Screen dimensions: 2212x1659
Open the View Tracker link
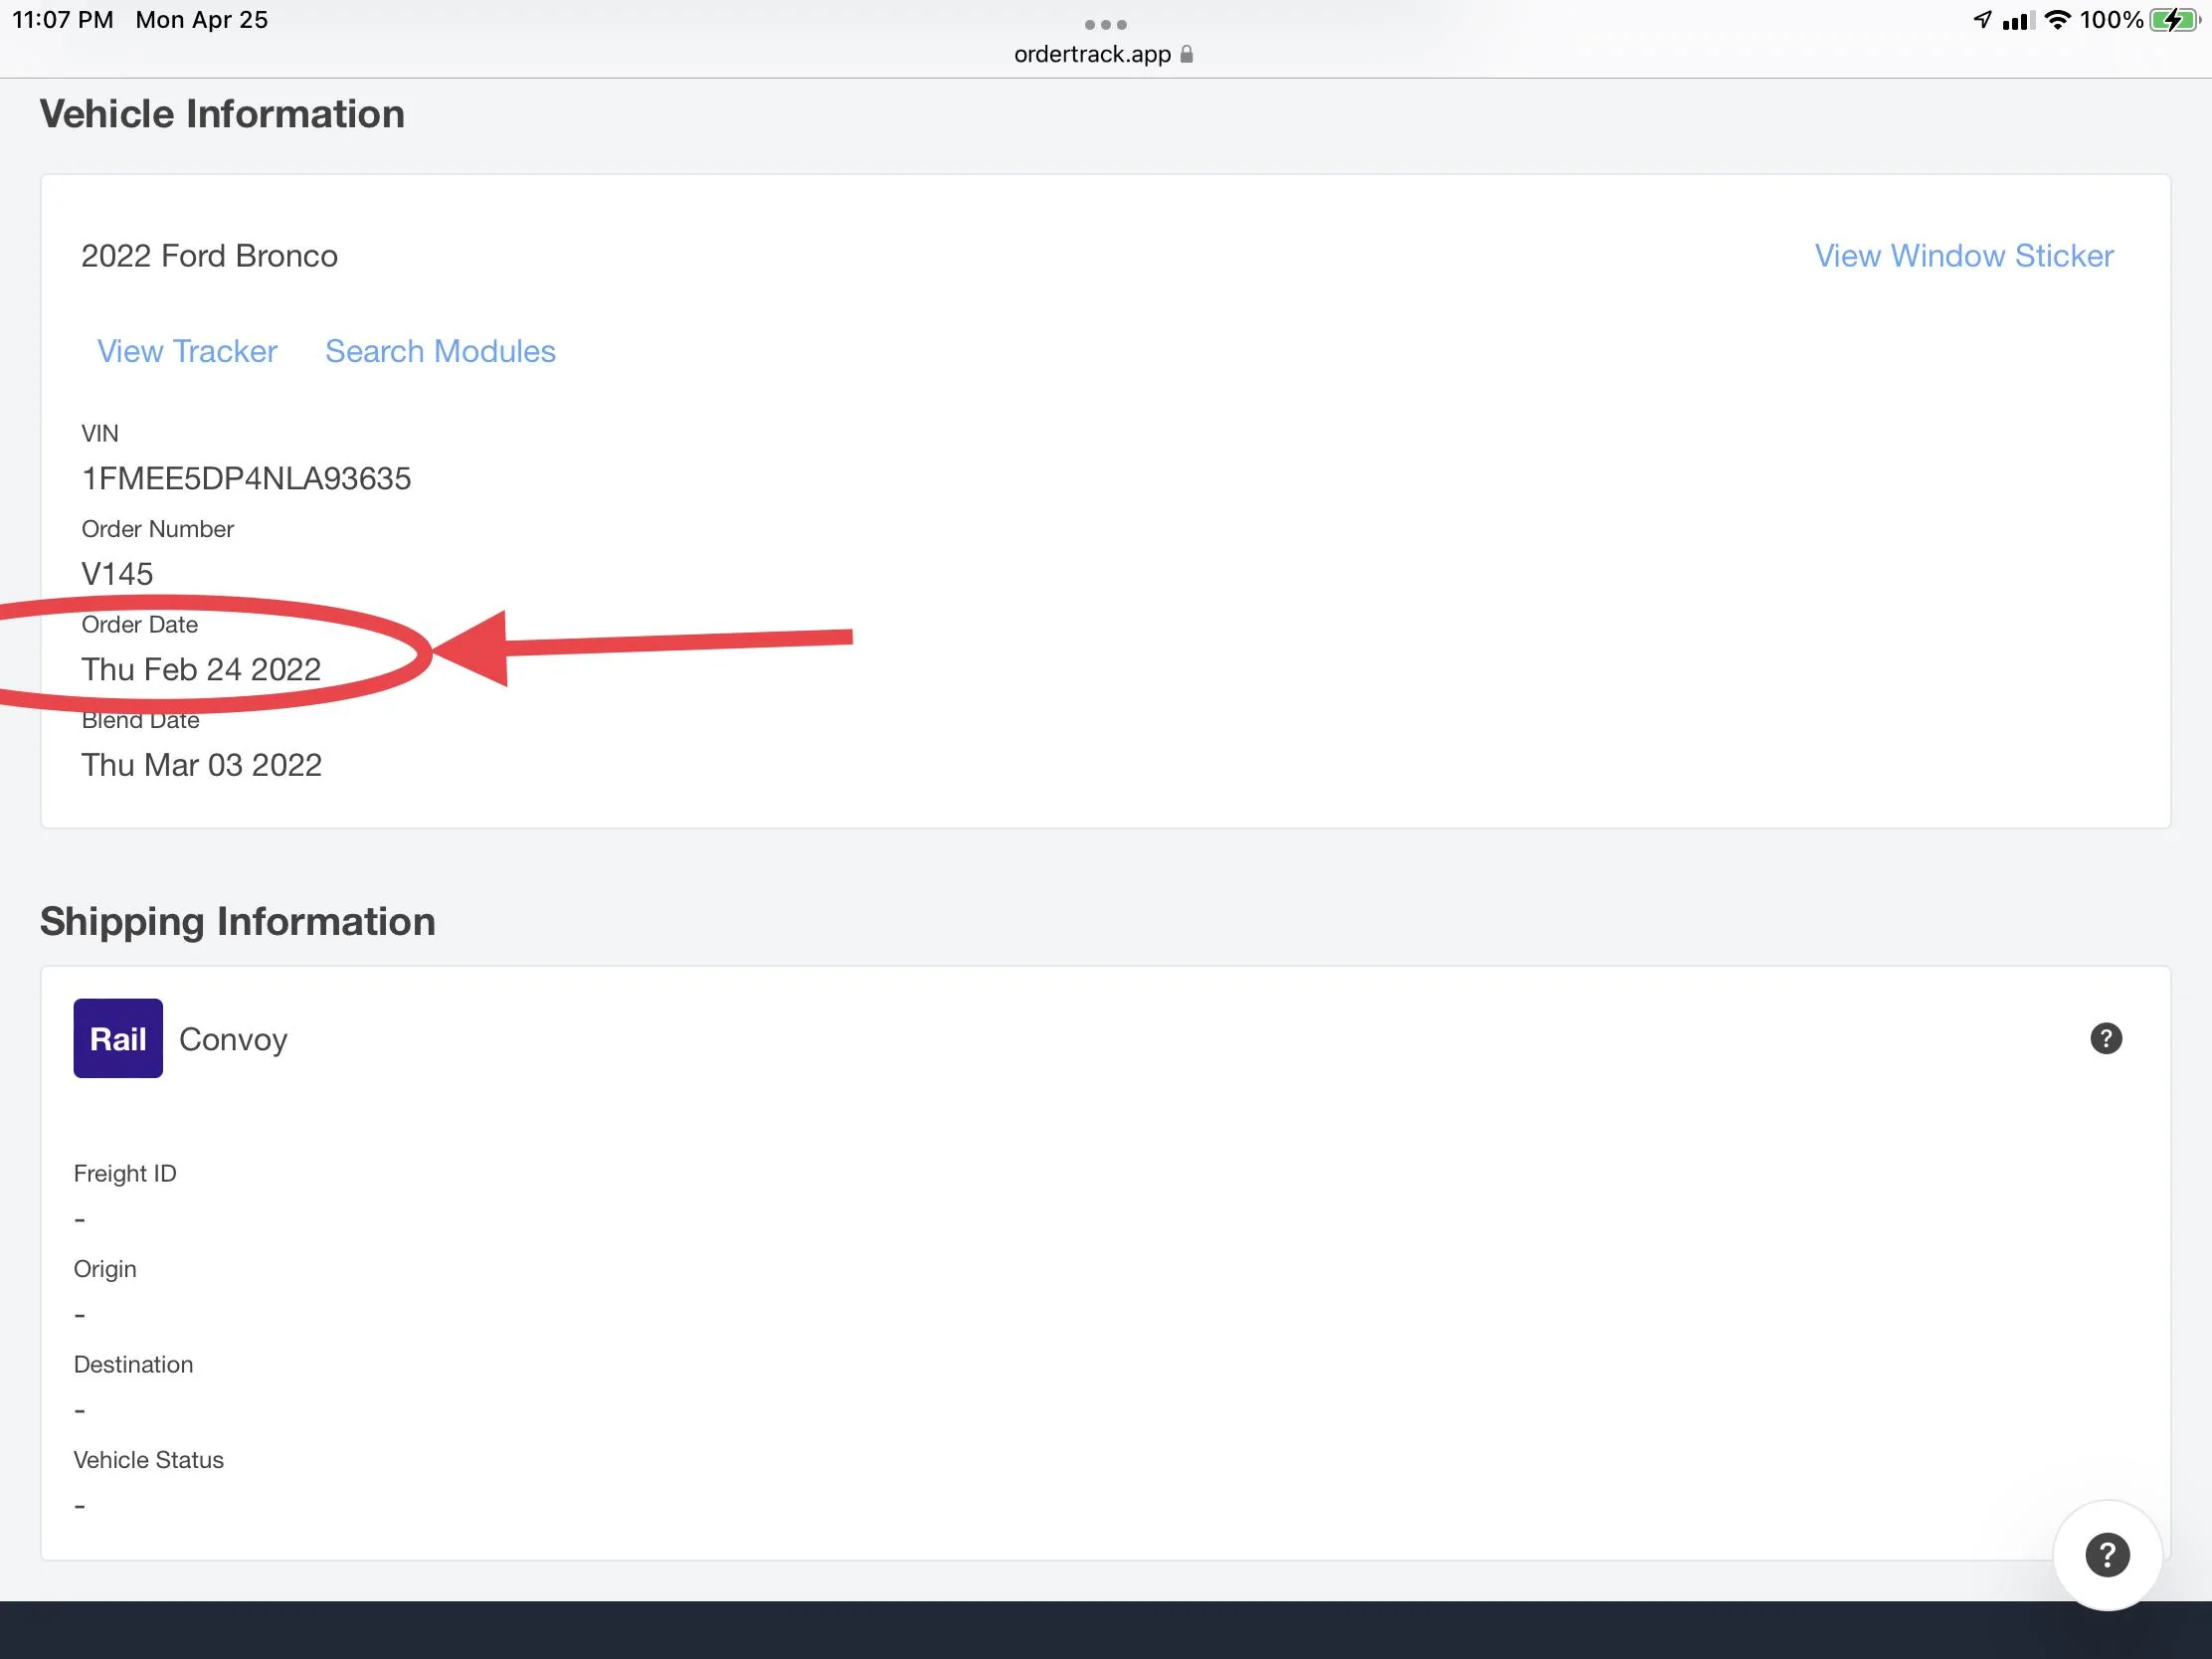click(187, 351)
